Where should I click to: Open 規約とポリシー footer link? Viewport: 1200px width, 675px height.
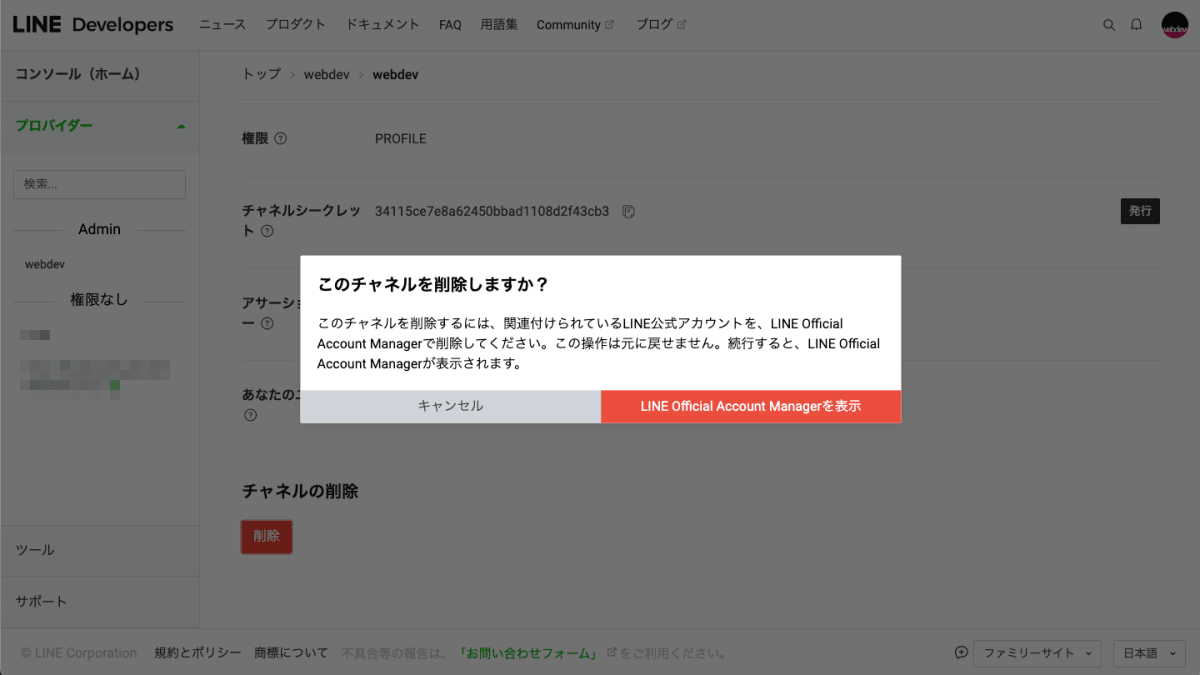198,653
